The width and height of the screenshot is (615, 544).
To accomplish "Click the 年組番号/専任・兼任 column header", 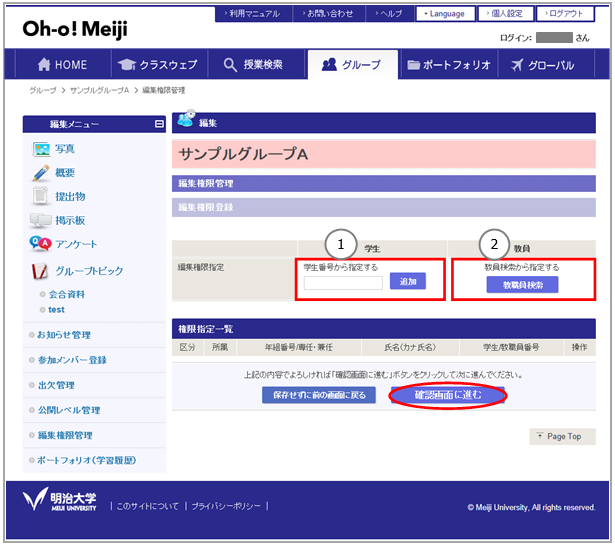I will click(x=298, y=348).
